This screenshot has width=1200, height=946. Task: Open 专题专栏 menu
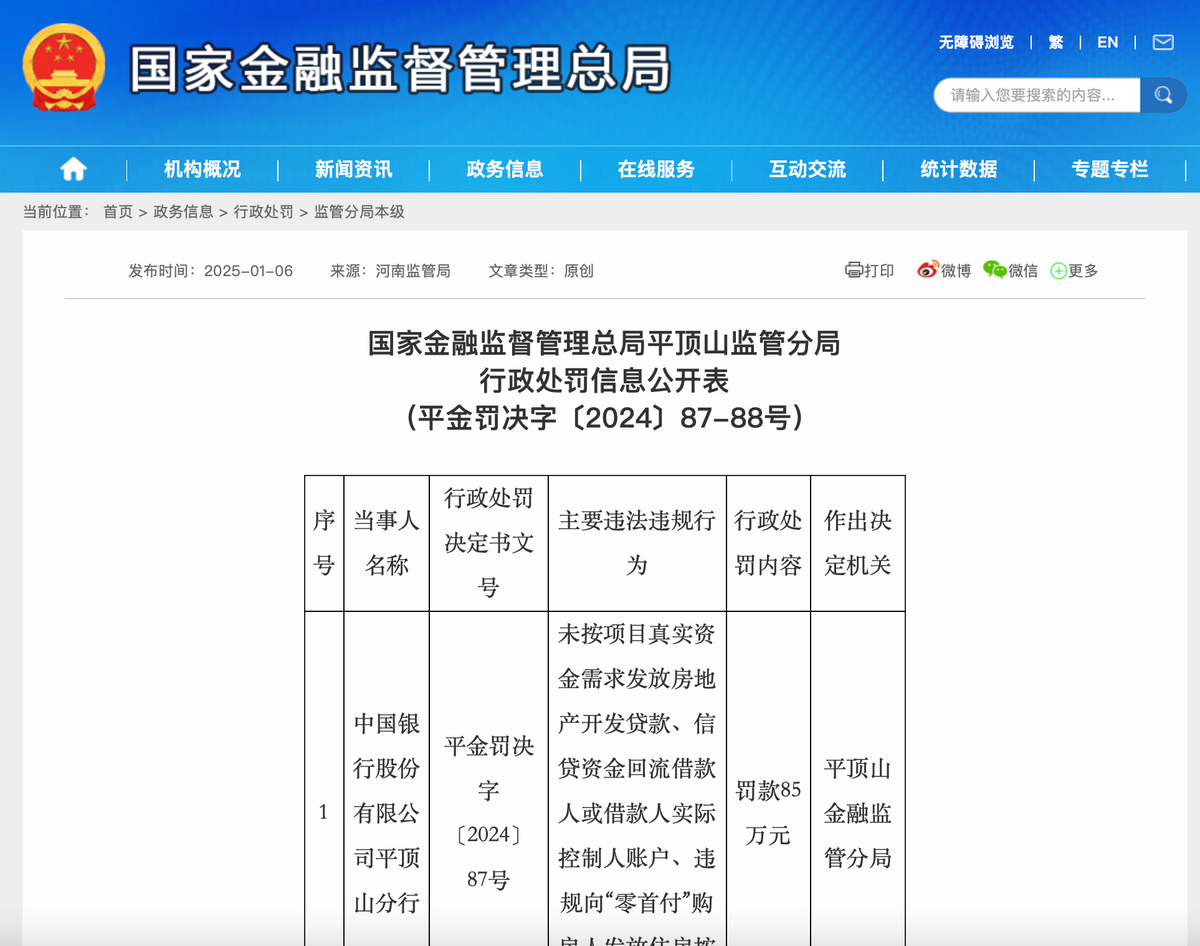pyautogui.click(x=1110, y=170)
